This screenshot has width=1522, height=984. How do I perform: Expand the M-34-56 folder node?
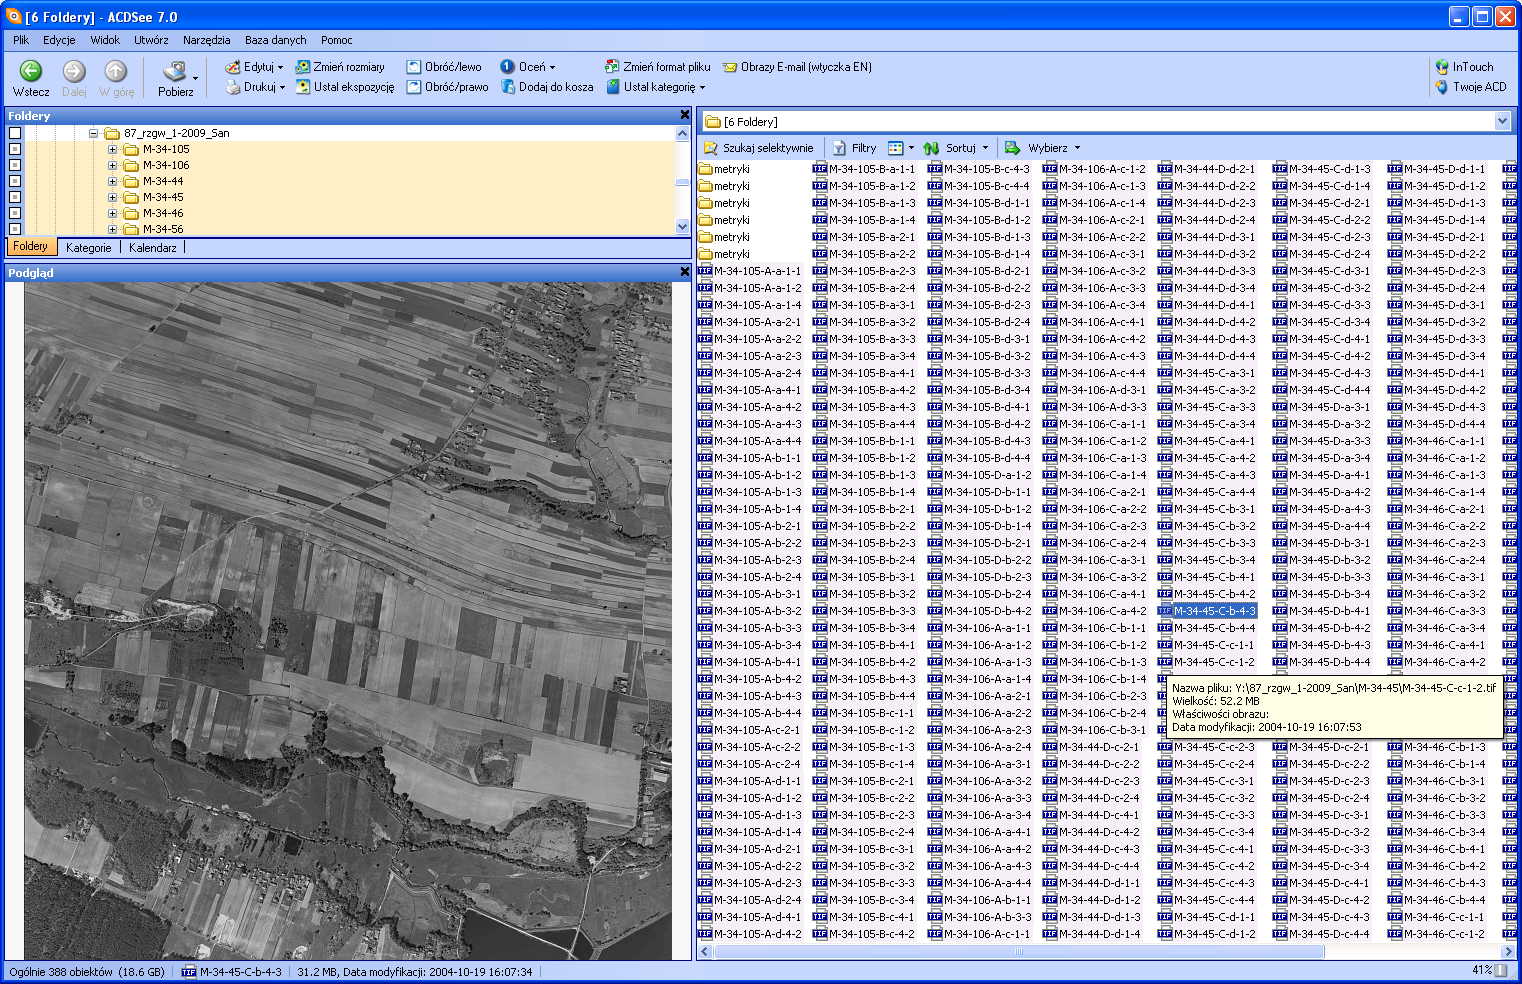click(x=112, y=229)
